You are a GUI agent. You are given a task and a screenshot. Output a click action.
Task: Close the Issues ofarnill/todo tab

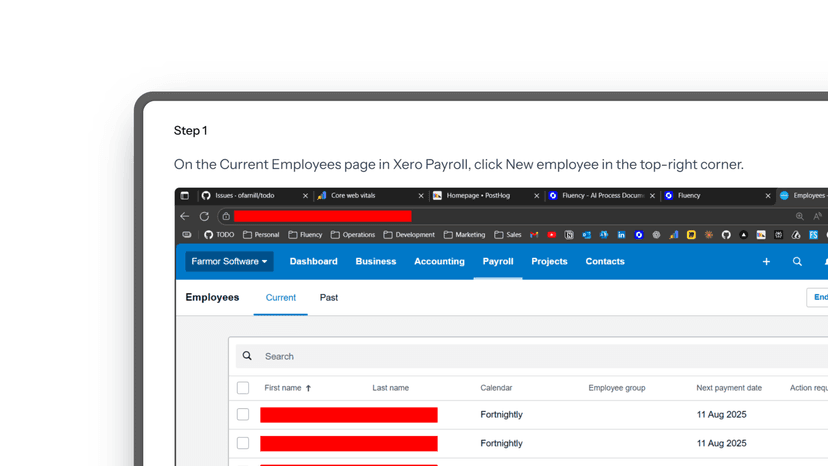[x=305, y=195]
